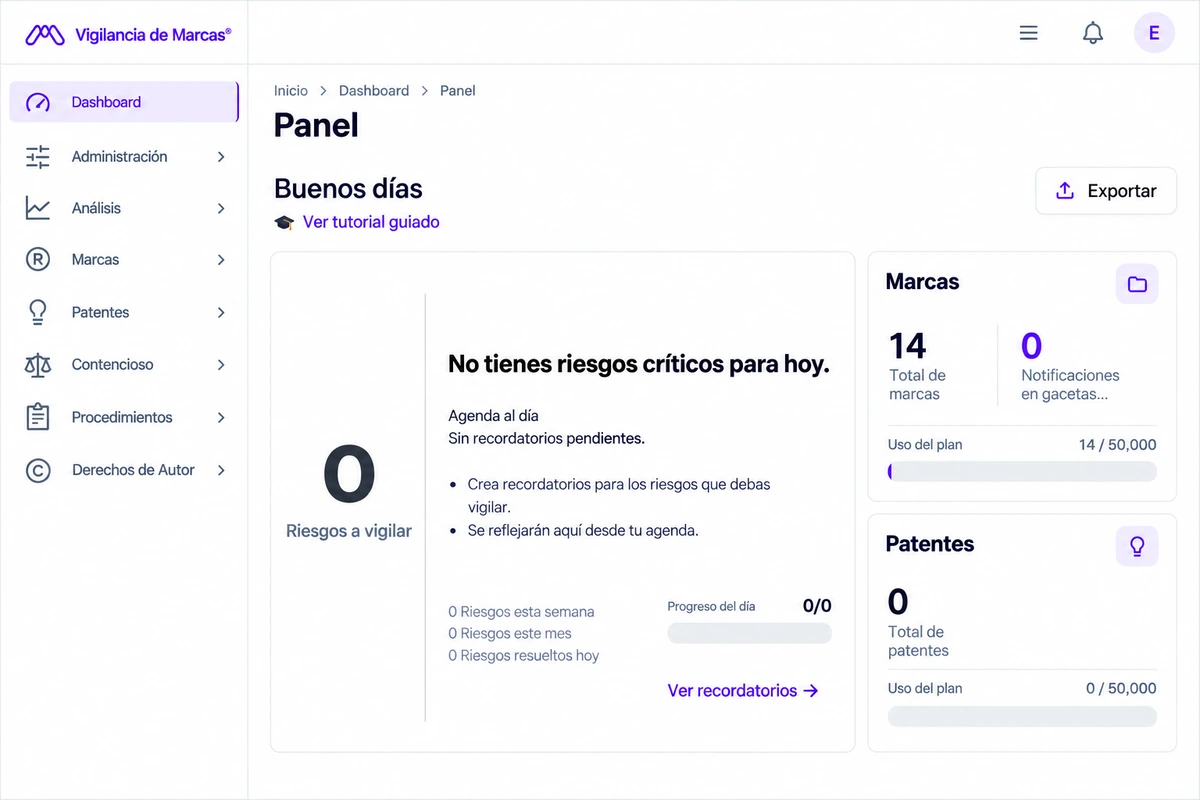The width and height of the screenshot is (1200, 800).
Task: Open Ver recordatorios link
Action: click(743, 690)
